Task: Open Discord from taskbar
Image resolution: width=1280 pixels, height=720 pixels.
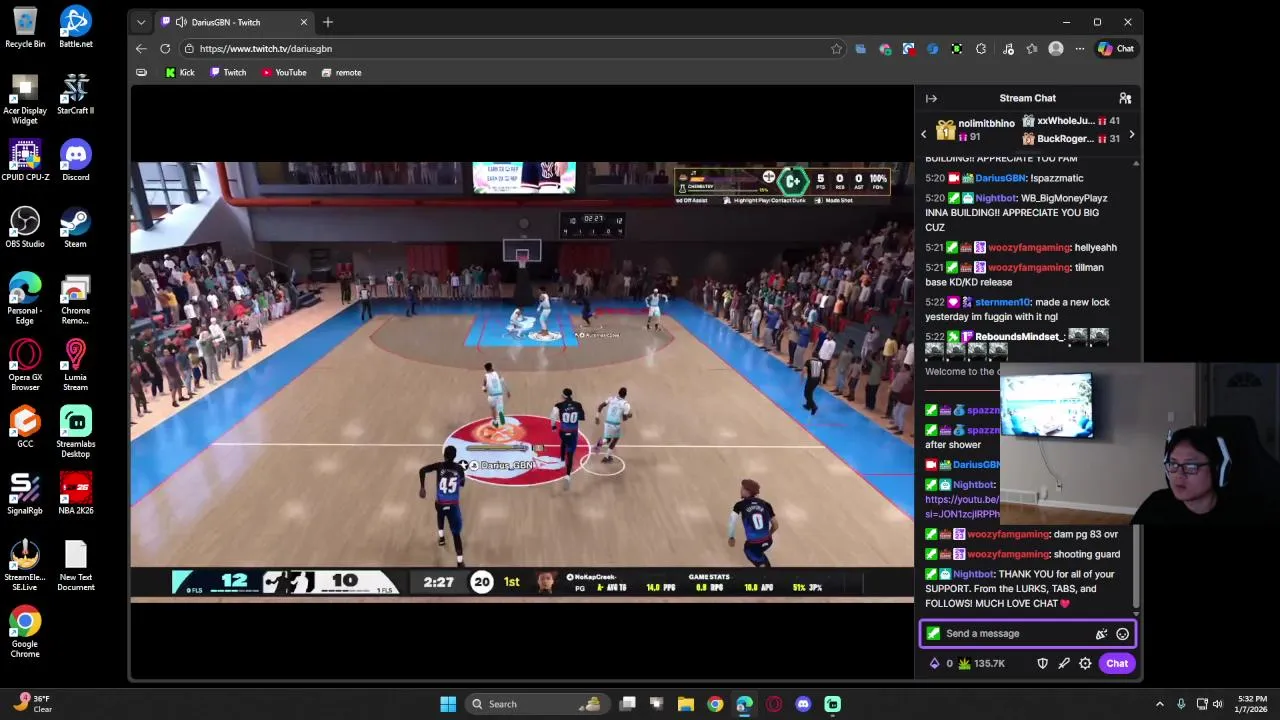Action: tap(803, 704)
